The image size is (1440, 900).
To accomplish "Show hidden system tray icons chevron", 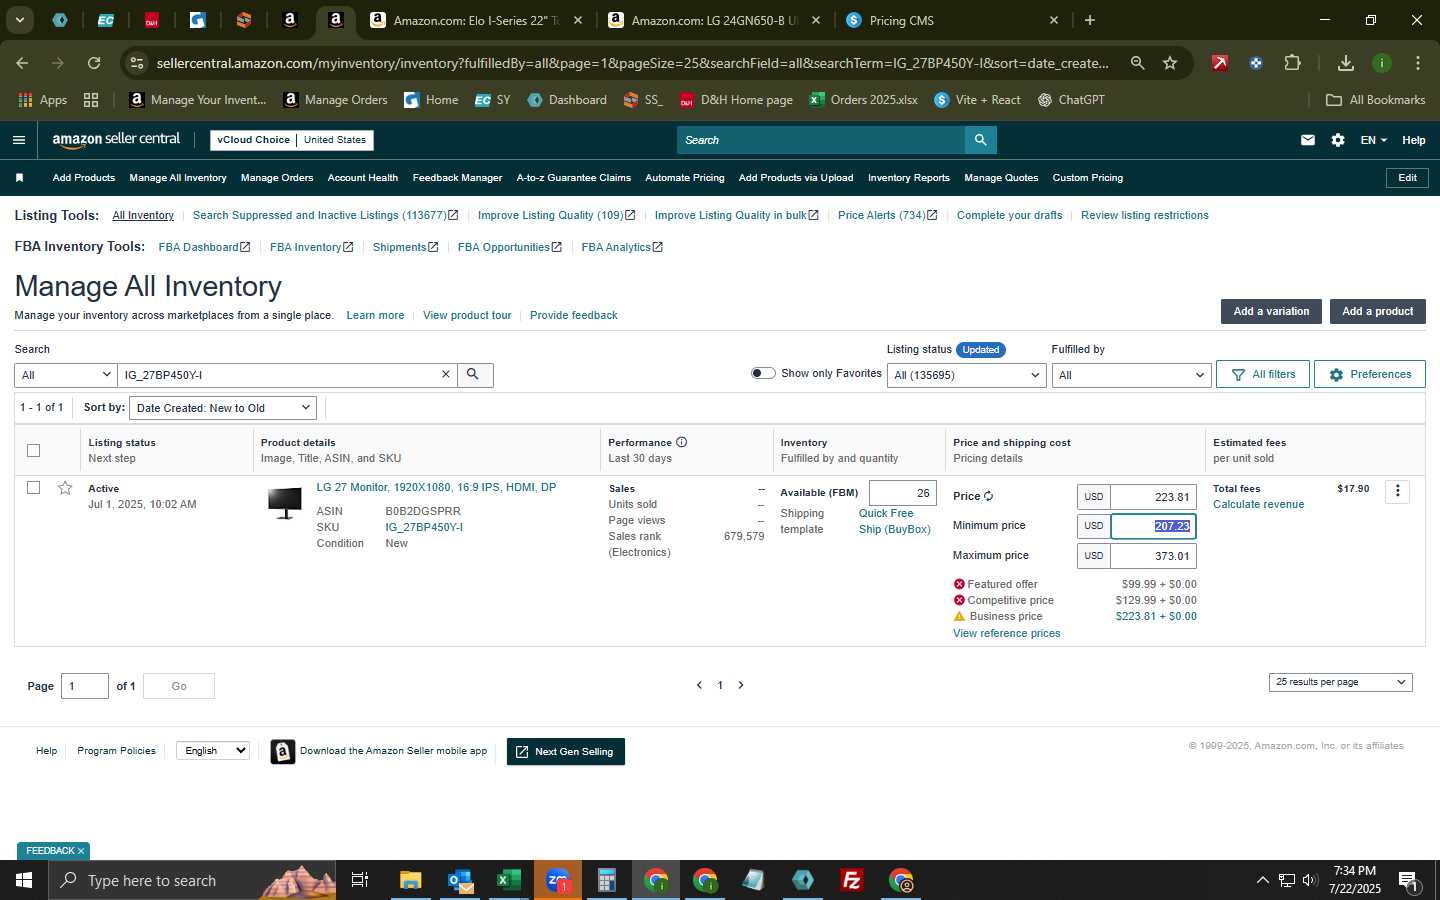I will coord(1262,880).
